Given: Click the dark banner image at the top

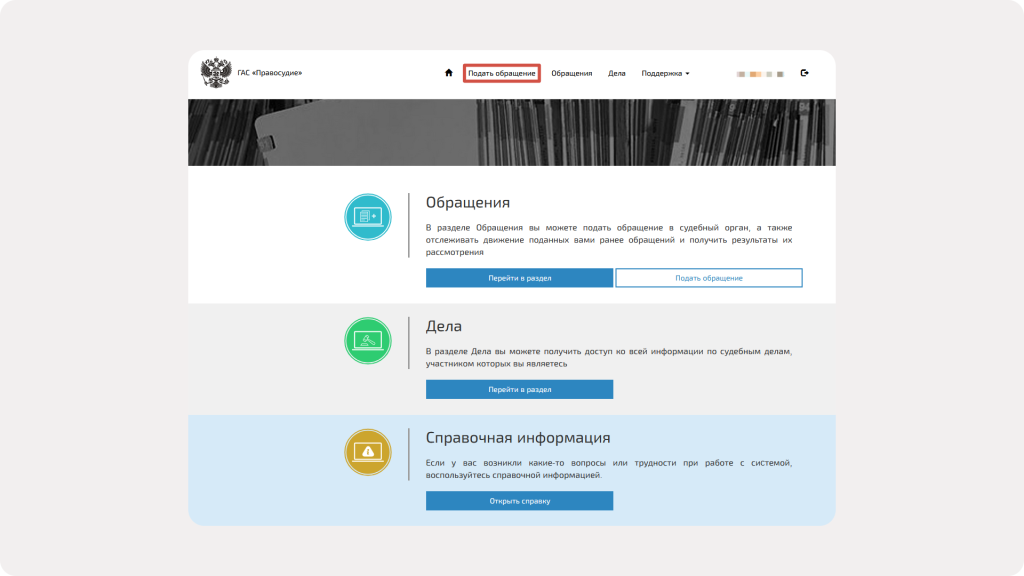Looking at the screenshot, I should coord(512,130).
